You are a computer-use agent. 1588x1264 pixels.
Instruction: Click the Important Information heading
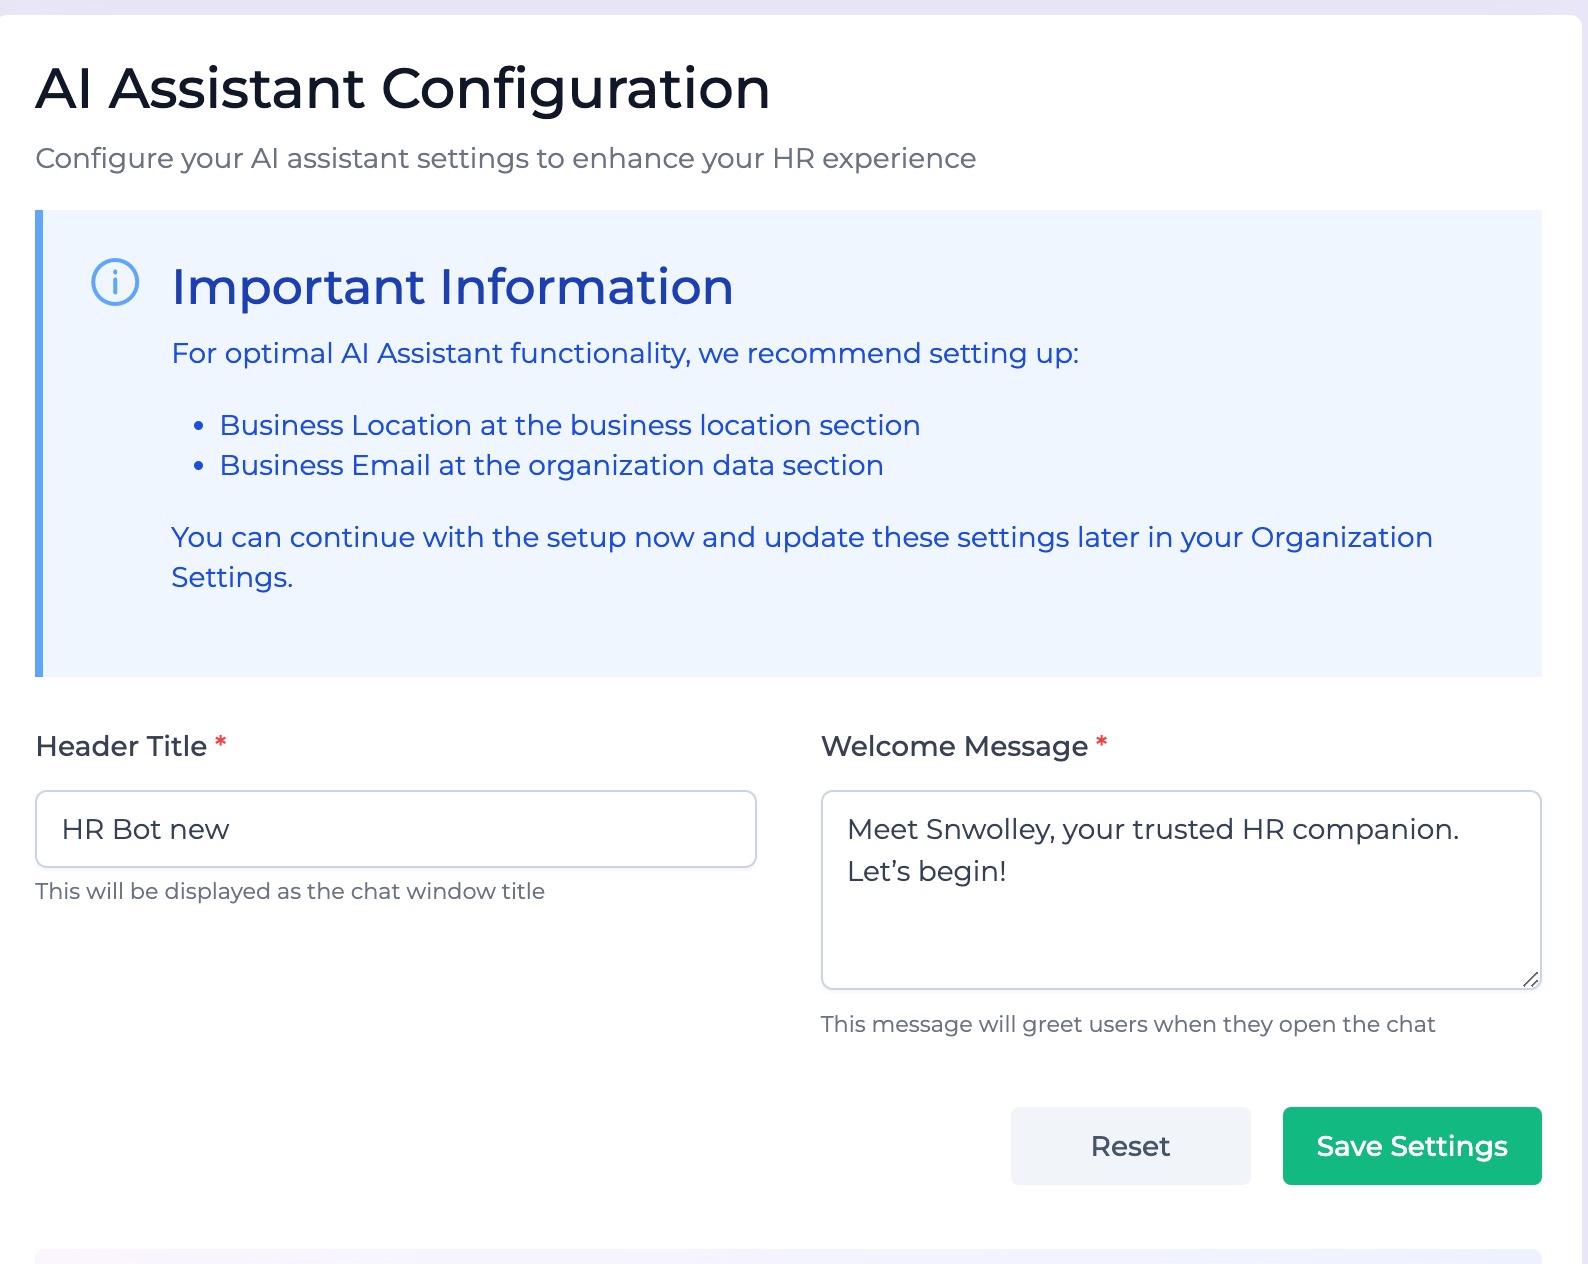point(452,287)
